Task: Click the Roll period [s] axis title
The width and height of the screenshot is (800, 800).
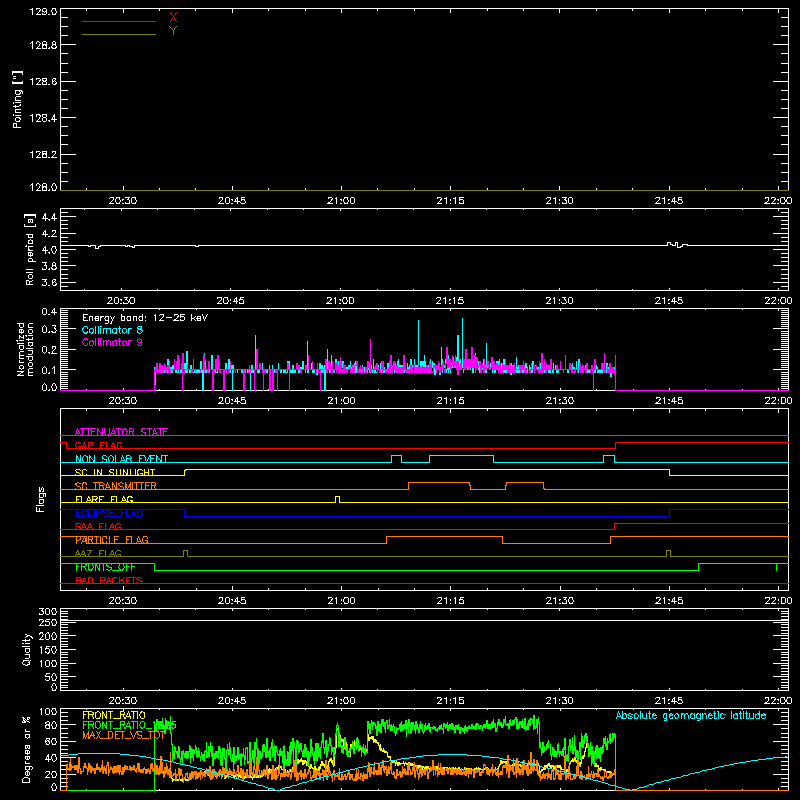Action: point(30,249)
